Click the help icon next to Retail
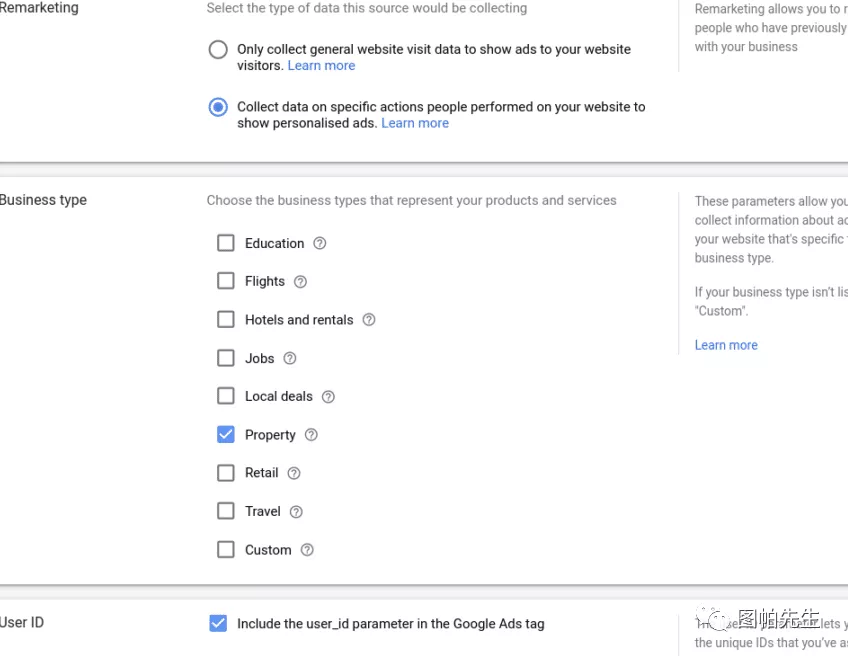The image size is (848, 656). (x=294, y=473)
